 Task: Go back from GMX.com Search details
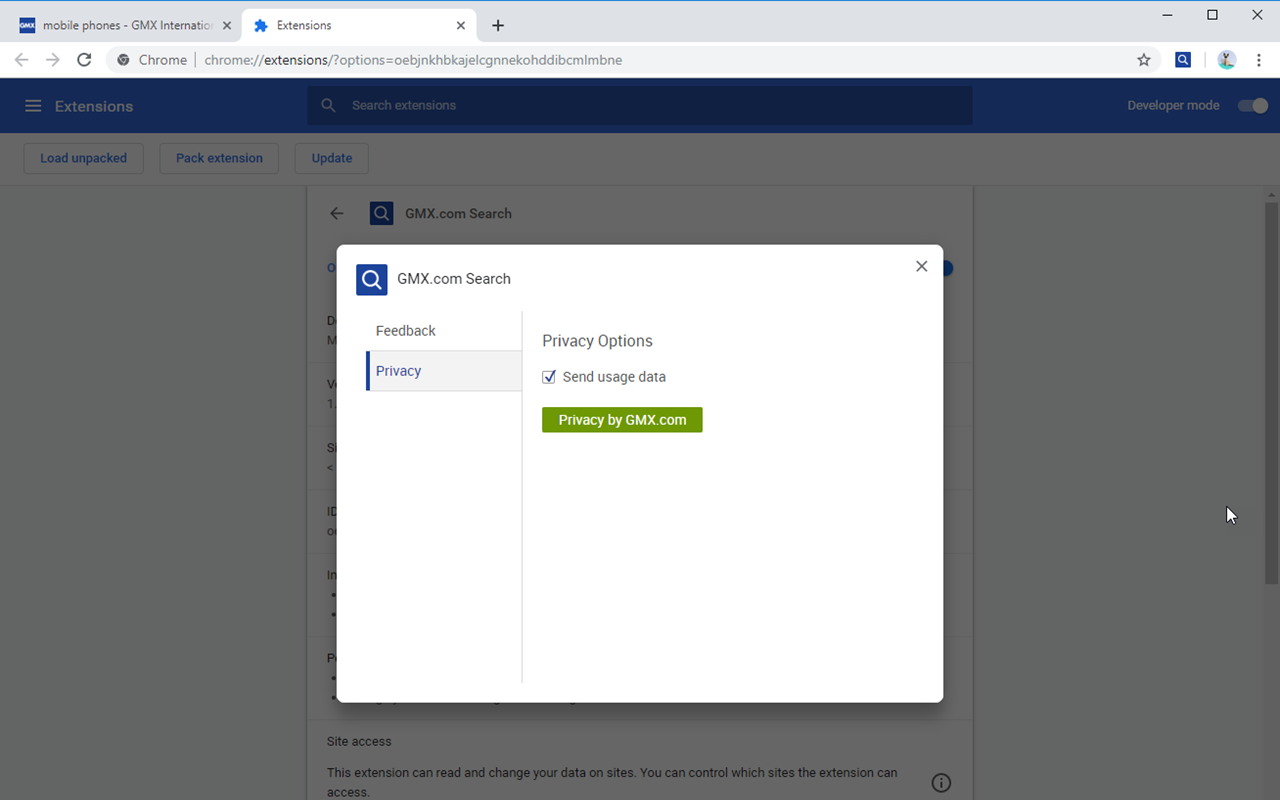337,213
